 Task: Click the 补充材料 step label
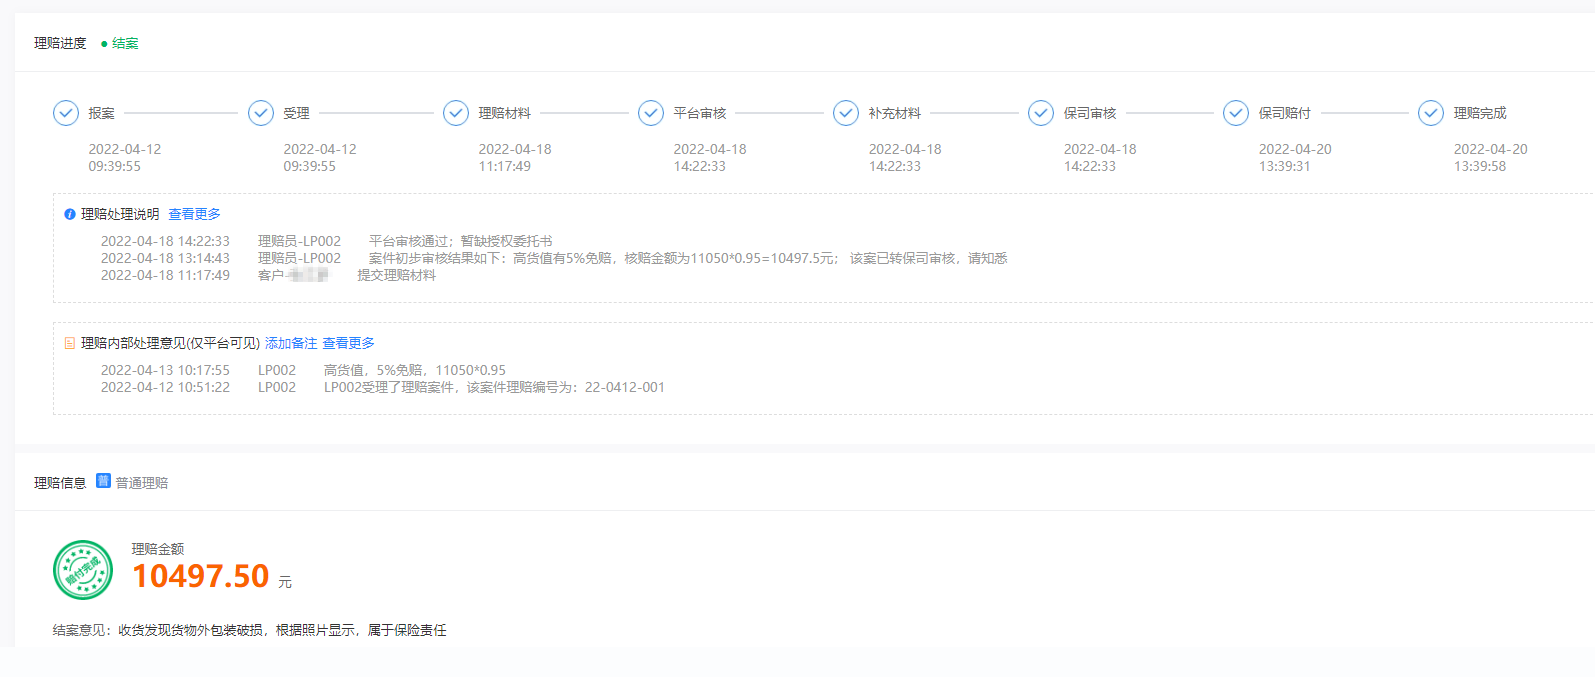click(894, 113)
